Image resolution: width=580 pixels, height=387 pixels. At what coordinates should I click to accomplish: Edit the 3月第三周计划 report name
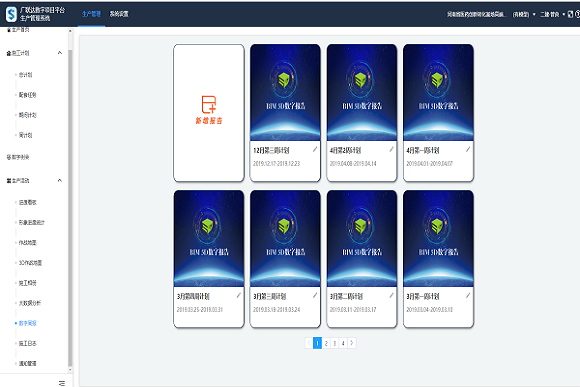tap(315, 295)
